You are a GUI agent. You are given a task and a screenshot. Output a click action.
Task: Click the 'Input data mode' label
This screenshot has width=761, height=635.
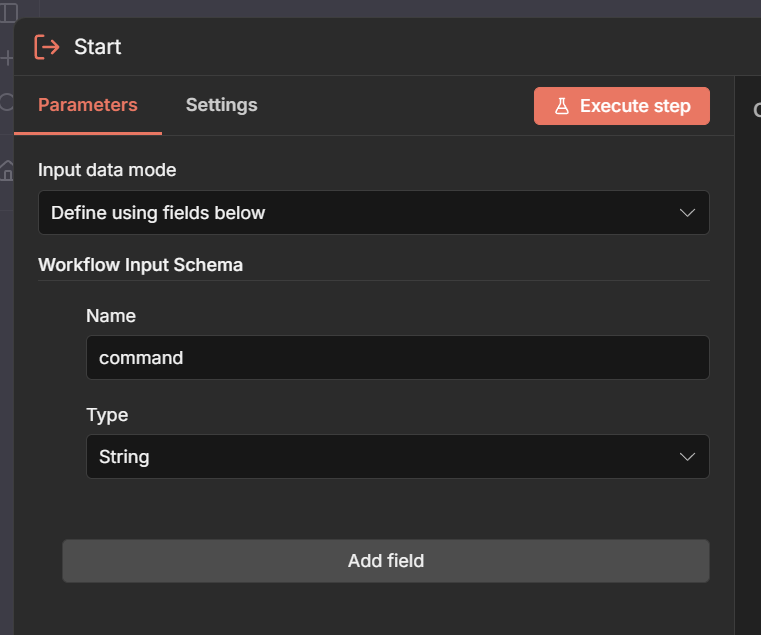(x=107, y=170)
